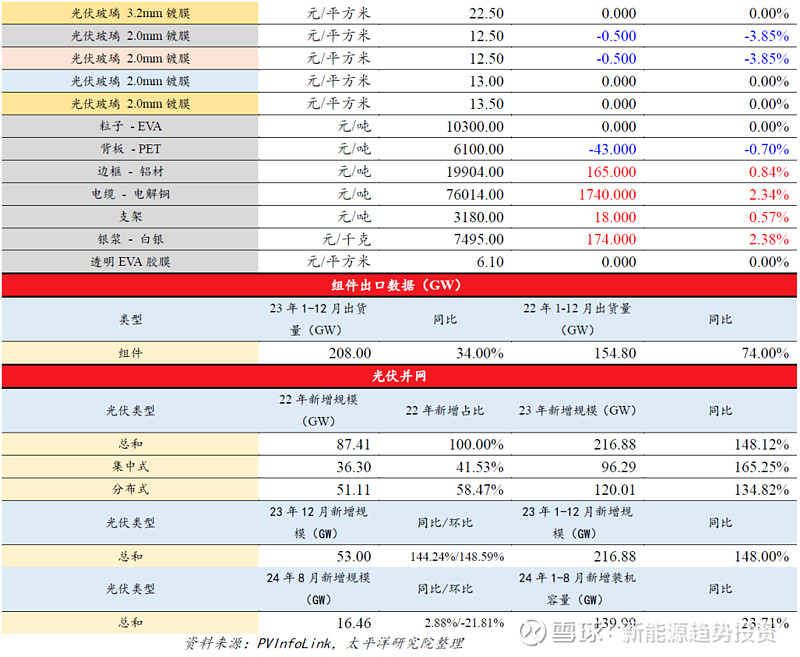800x657 pixels.
Task: Select the 96.29 value
Action: pyautogui.click(x=618, y=467)
